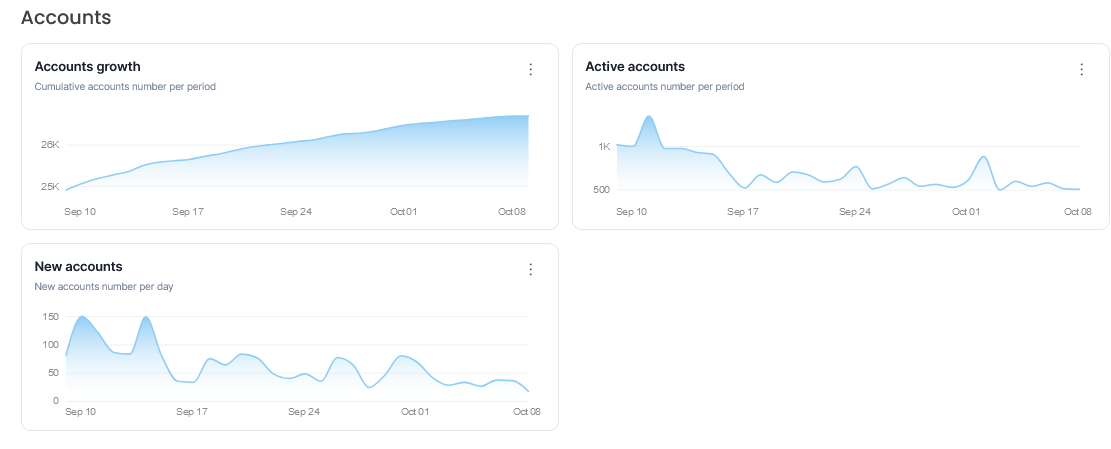Open the Active accounts card options menu
Screen dimensions: 1111x449
[1081, 70]
